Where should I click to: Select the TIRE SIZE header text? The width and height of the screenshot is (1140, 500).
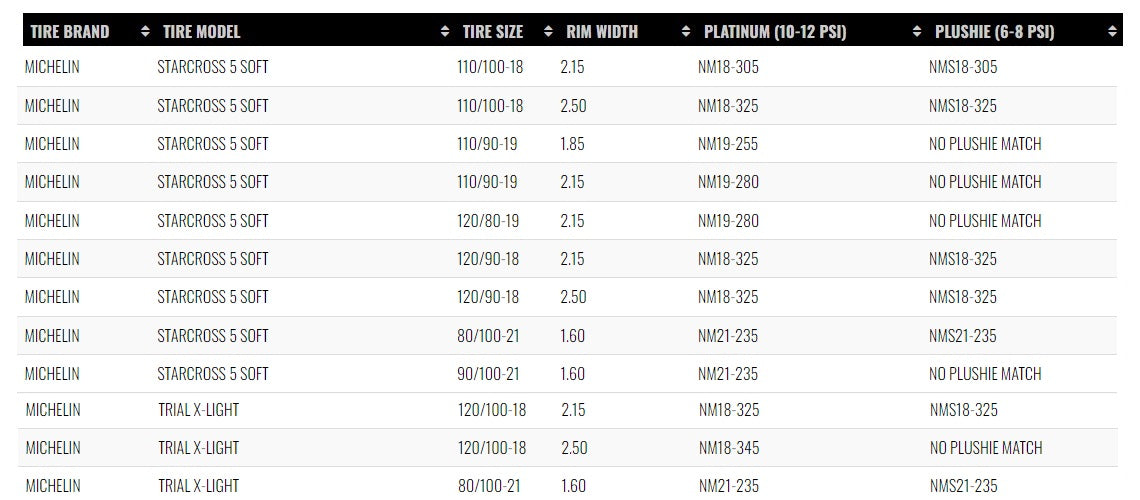(x=493, y=32)
